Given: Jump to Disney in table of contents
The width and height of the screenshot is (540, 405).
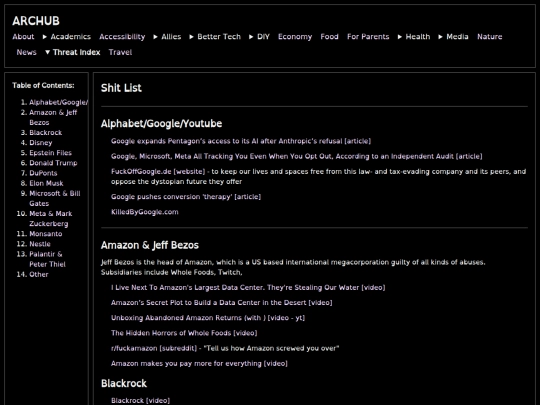Looking at the screenshot, I should (41, 143).
